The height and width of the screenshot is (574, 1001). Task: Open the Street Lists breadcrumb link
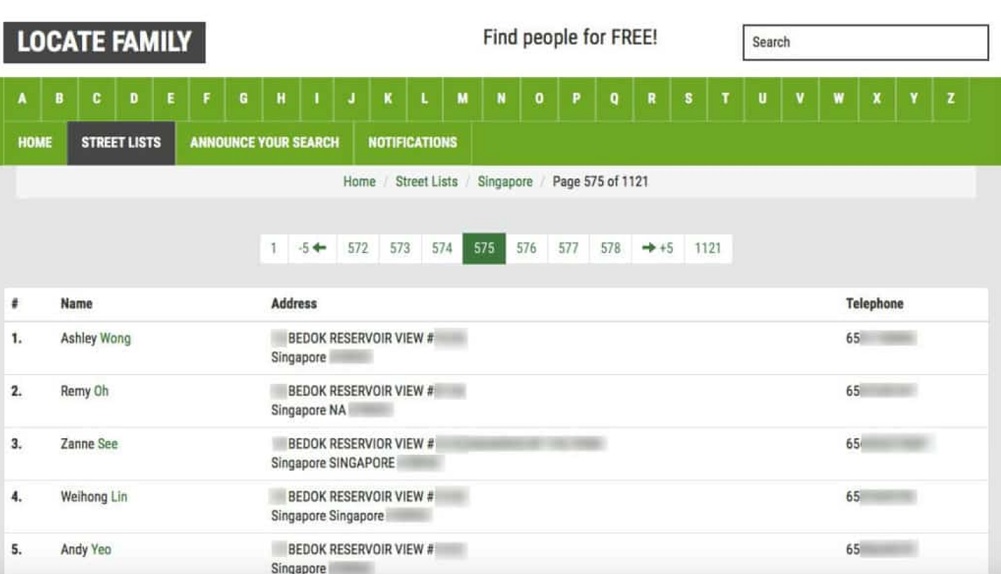click(426, 182)
